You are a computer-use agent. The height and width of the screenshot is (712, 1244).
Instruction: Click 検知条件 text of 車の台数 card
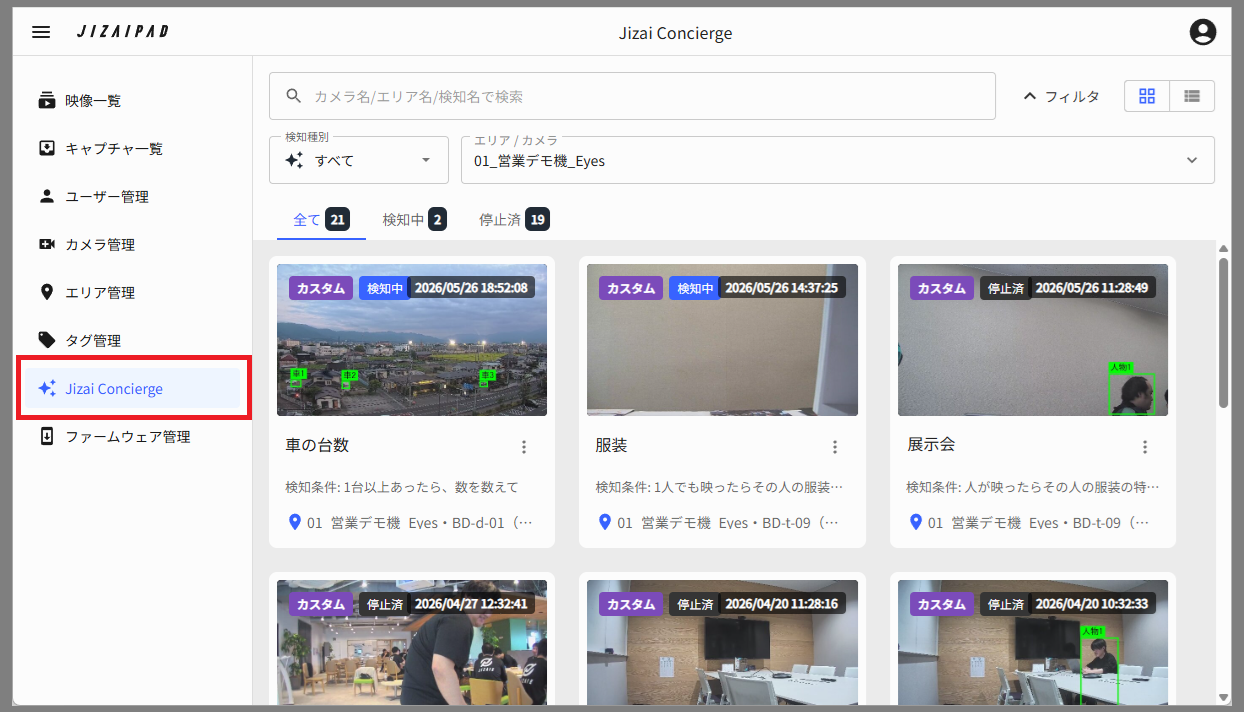coord(402,487)
